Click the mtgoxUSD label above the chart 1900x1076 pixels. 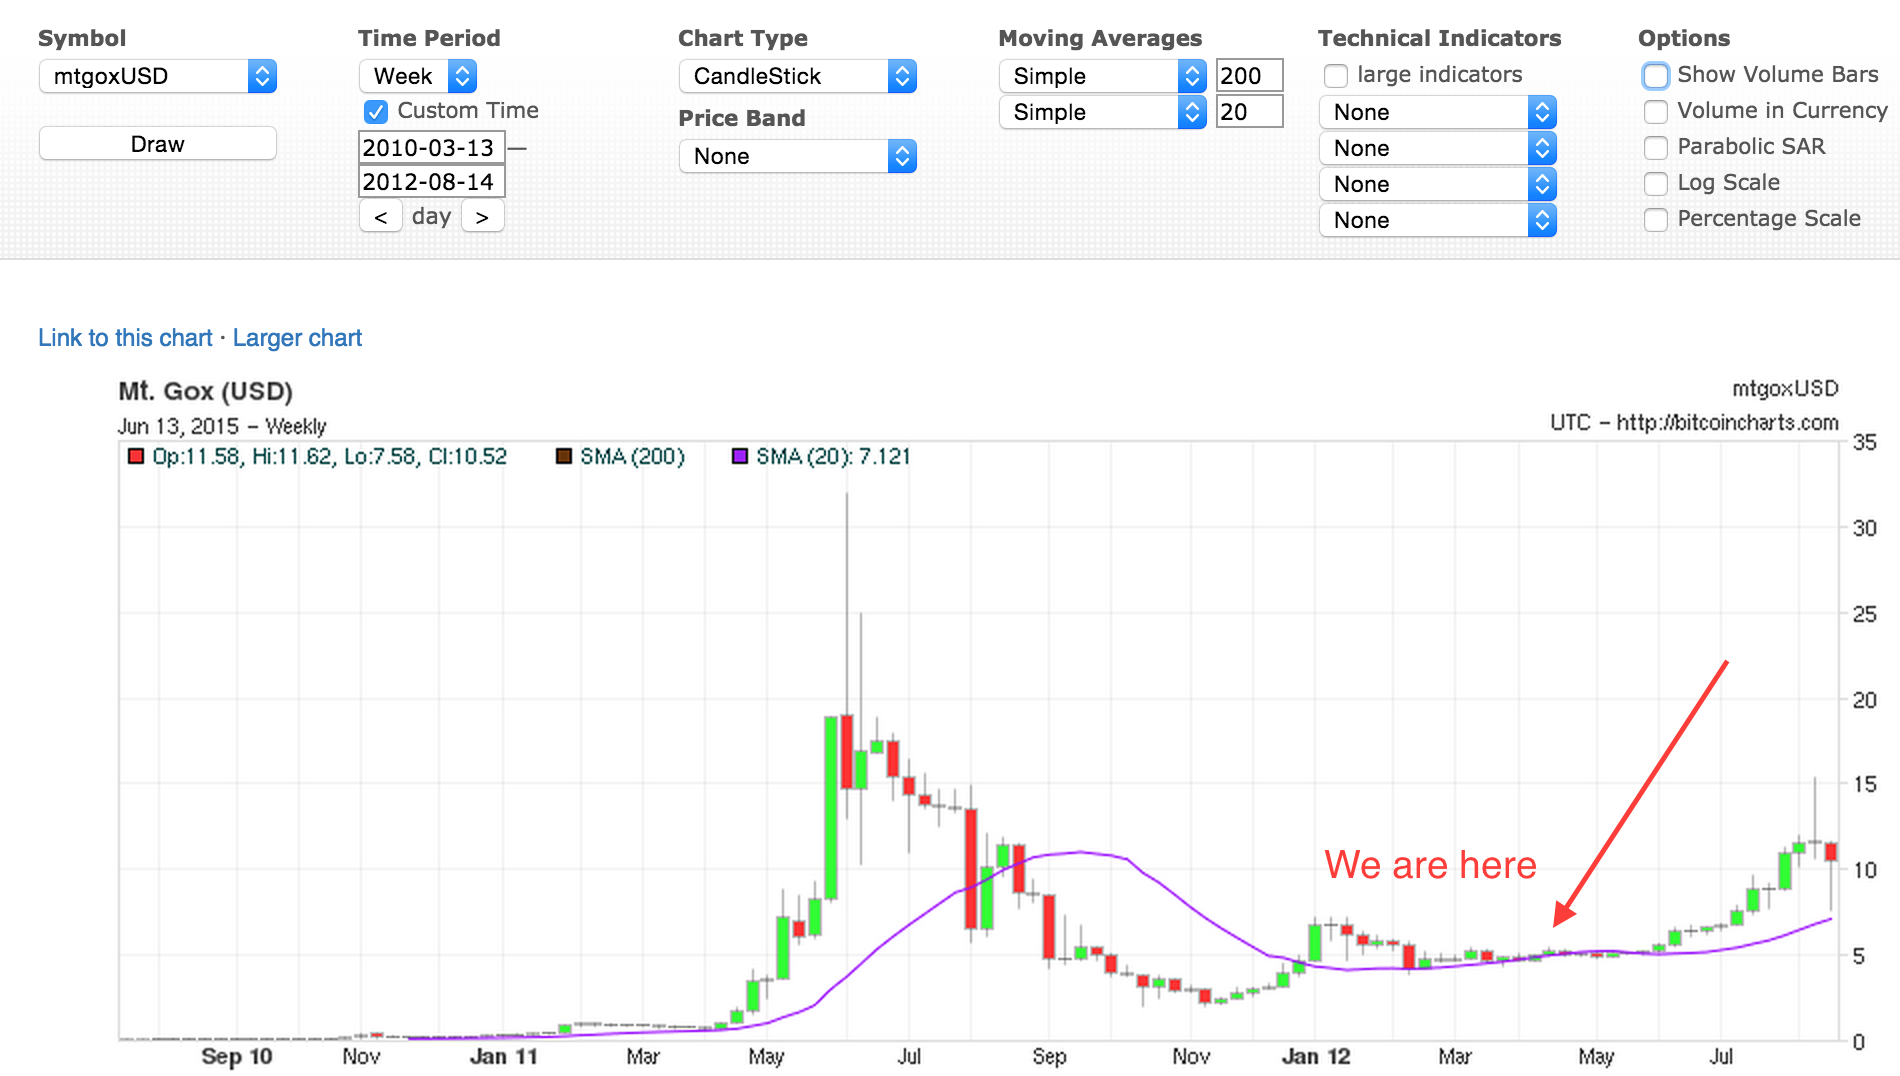coord(1785,388)
